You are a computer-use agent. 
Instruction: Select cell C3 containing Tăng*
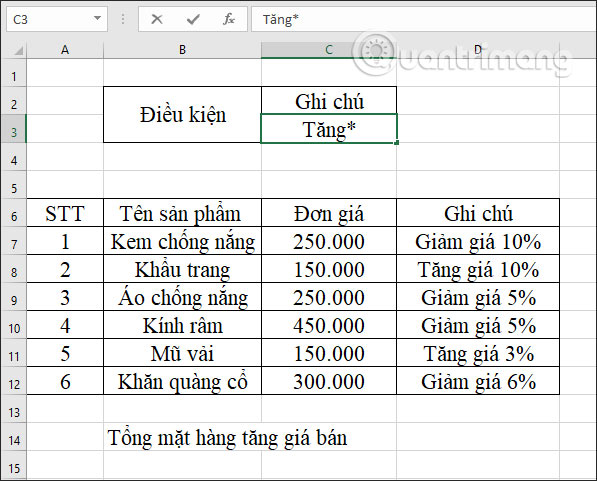(x=329, y=129)
